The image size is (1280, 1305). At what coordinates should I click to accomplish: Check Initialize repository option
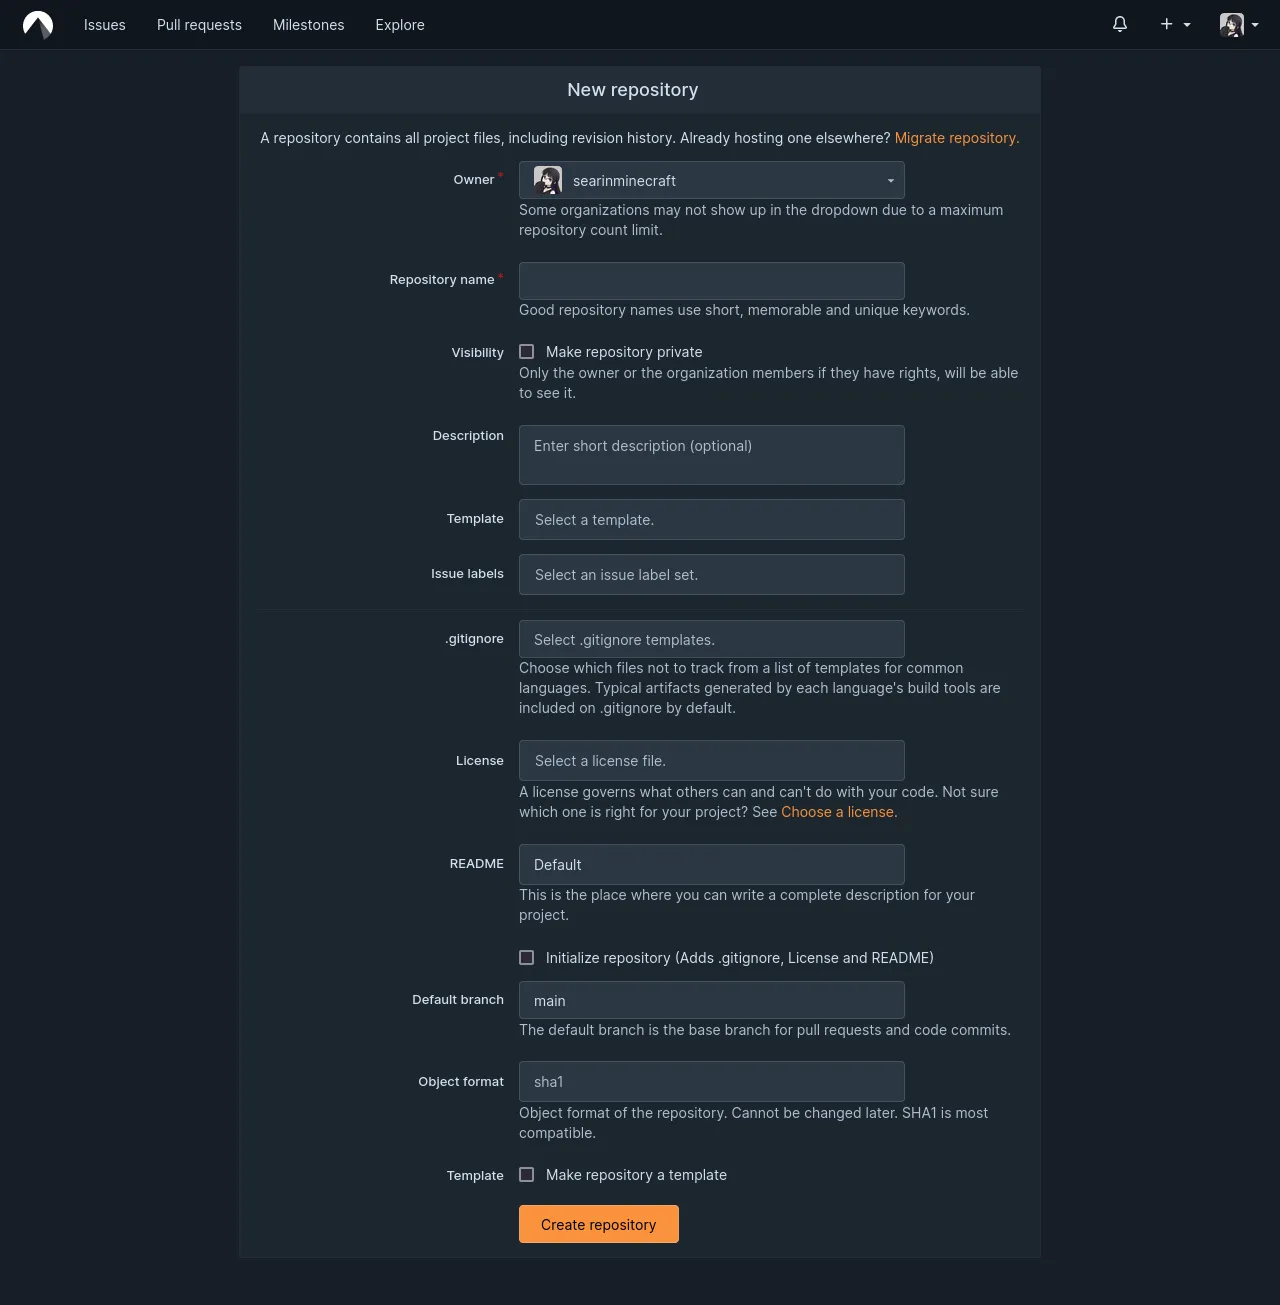[527, 957]
